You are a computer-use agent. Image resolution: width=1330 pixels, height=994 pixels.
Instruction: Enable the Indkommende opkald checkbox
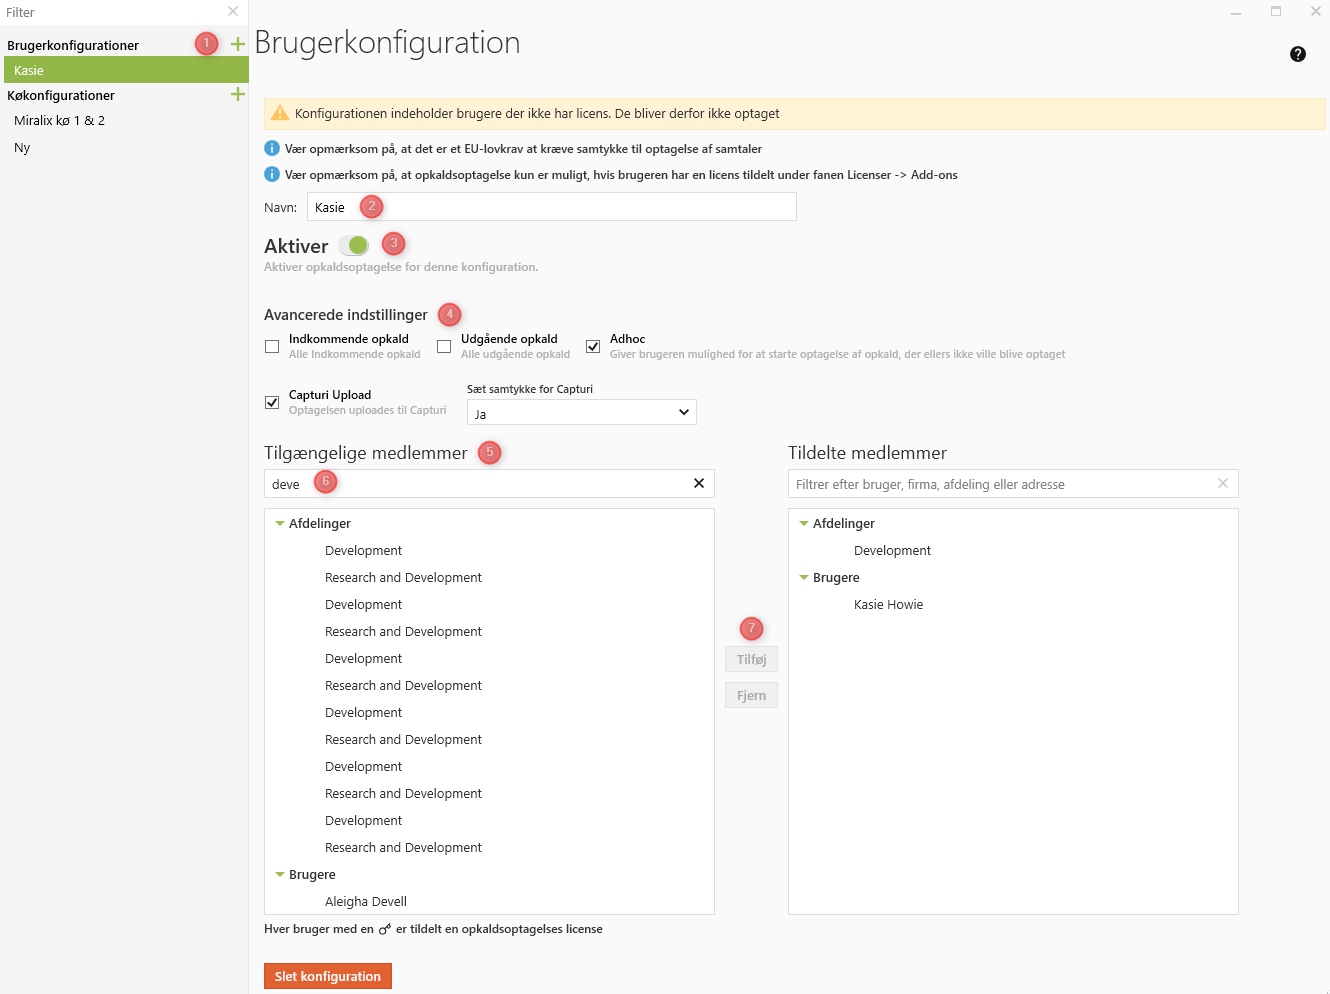point(272,346)
